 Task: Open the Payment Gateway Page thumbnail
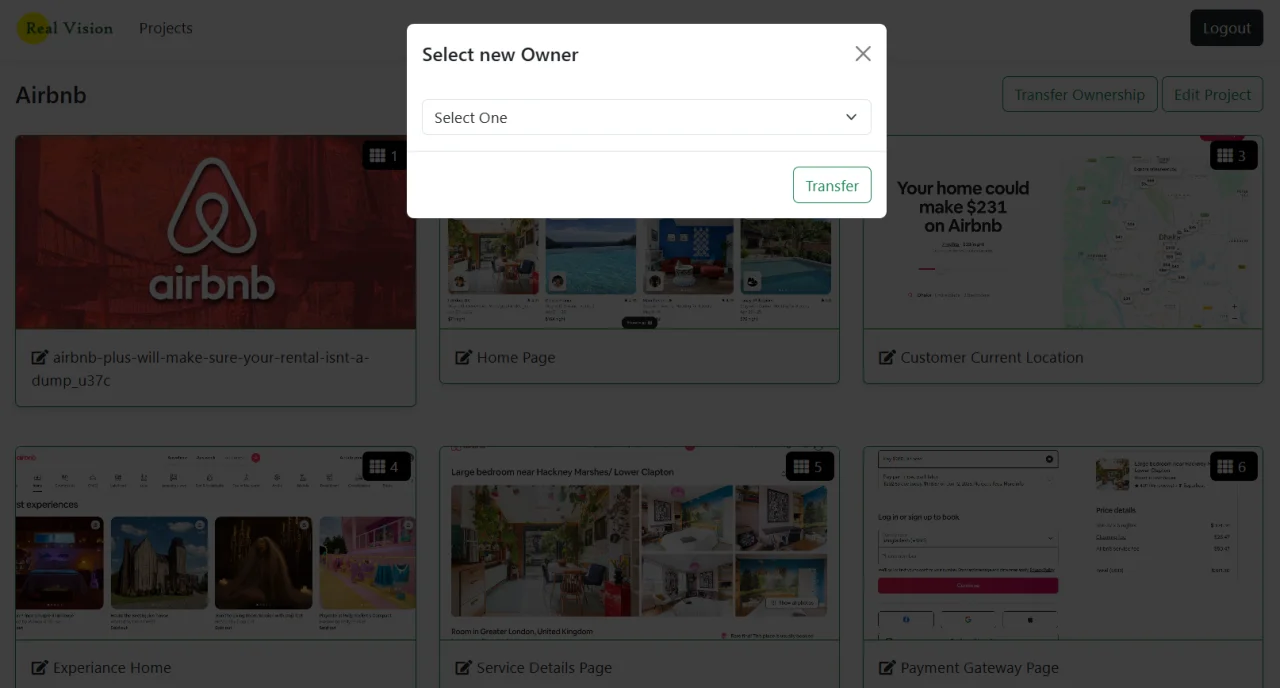click(1063, 543)
